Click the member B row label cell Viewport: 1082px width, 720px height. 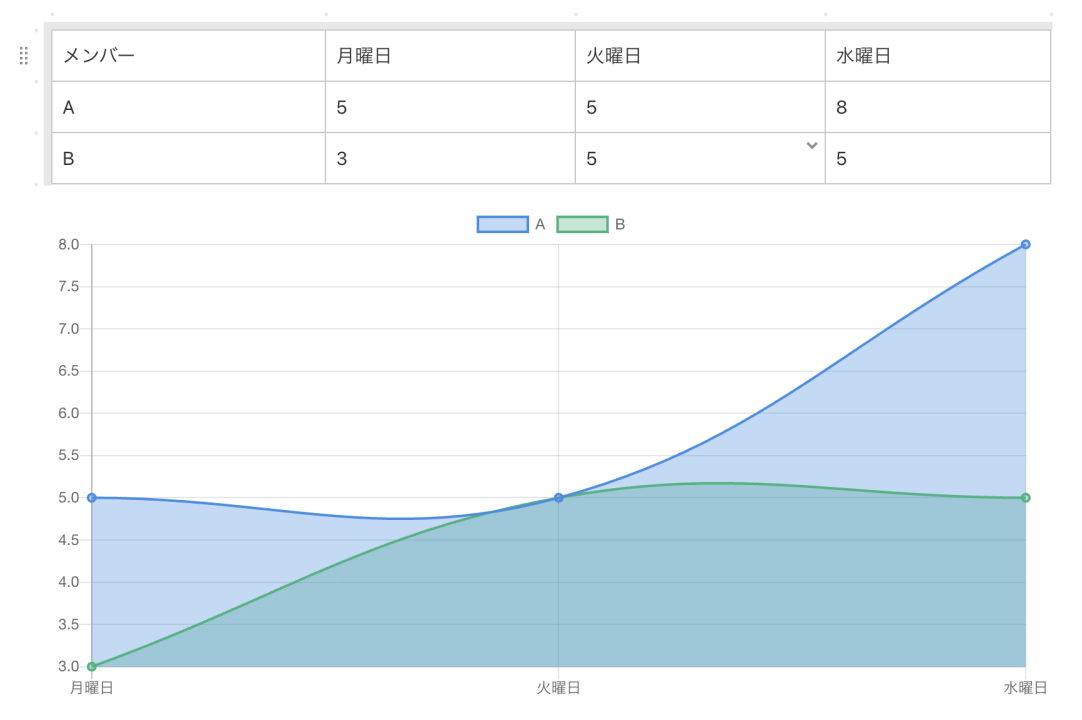188,158
